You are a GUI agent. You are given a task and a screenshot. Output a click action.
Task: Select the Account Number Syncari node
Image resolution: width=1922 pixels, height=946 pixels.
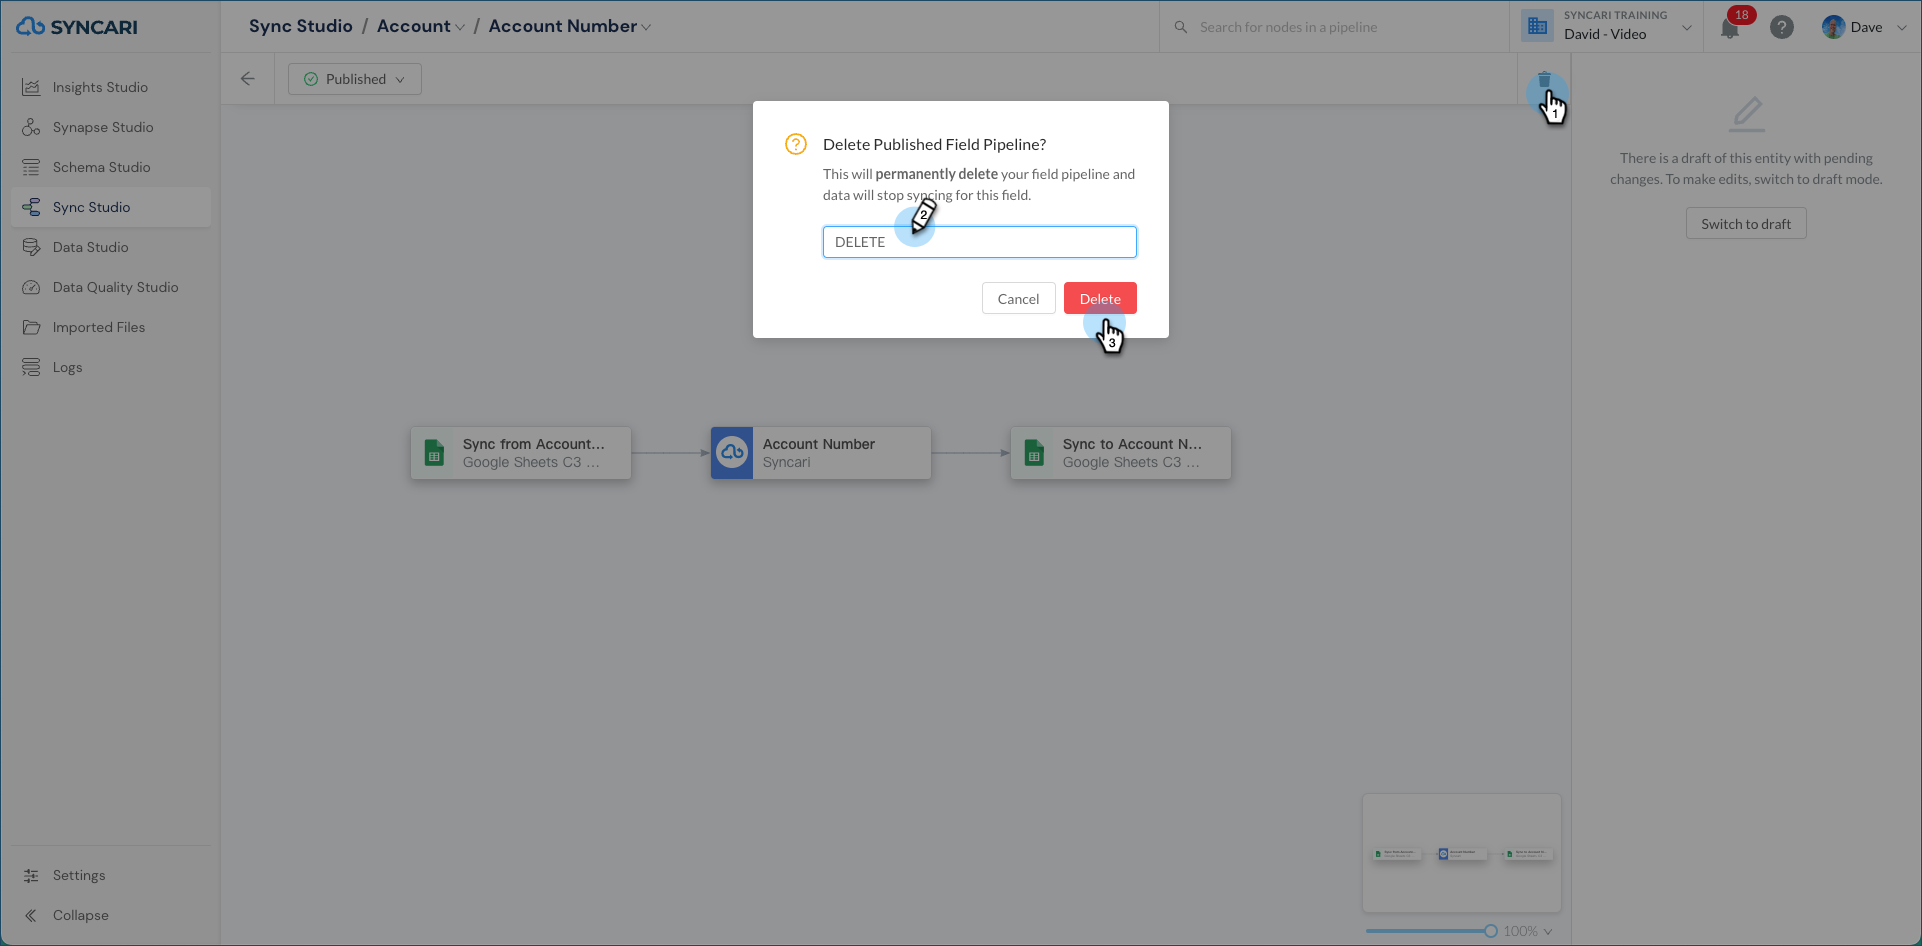click(821, 453)
